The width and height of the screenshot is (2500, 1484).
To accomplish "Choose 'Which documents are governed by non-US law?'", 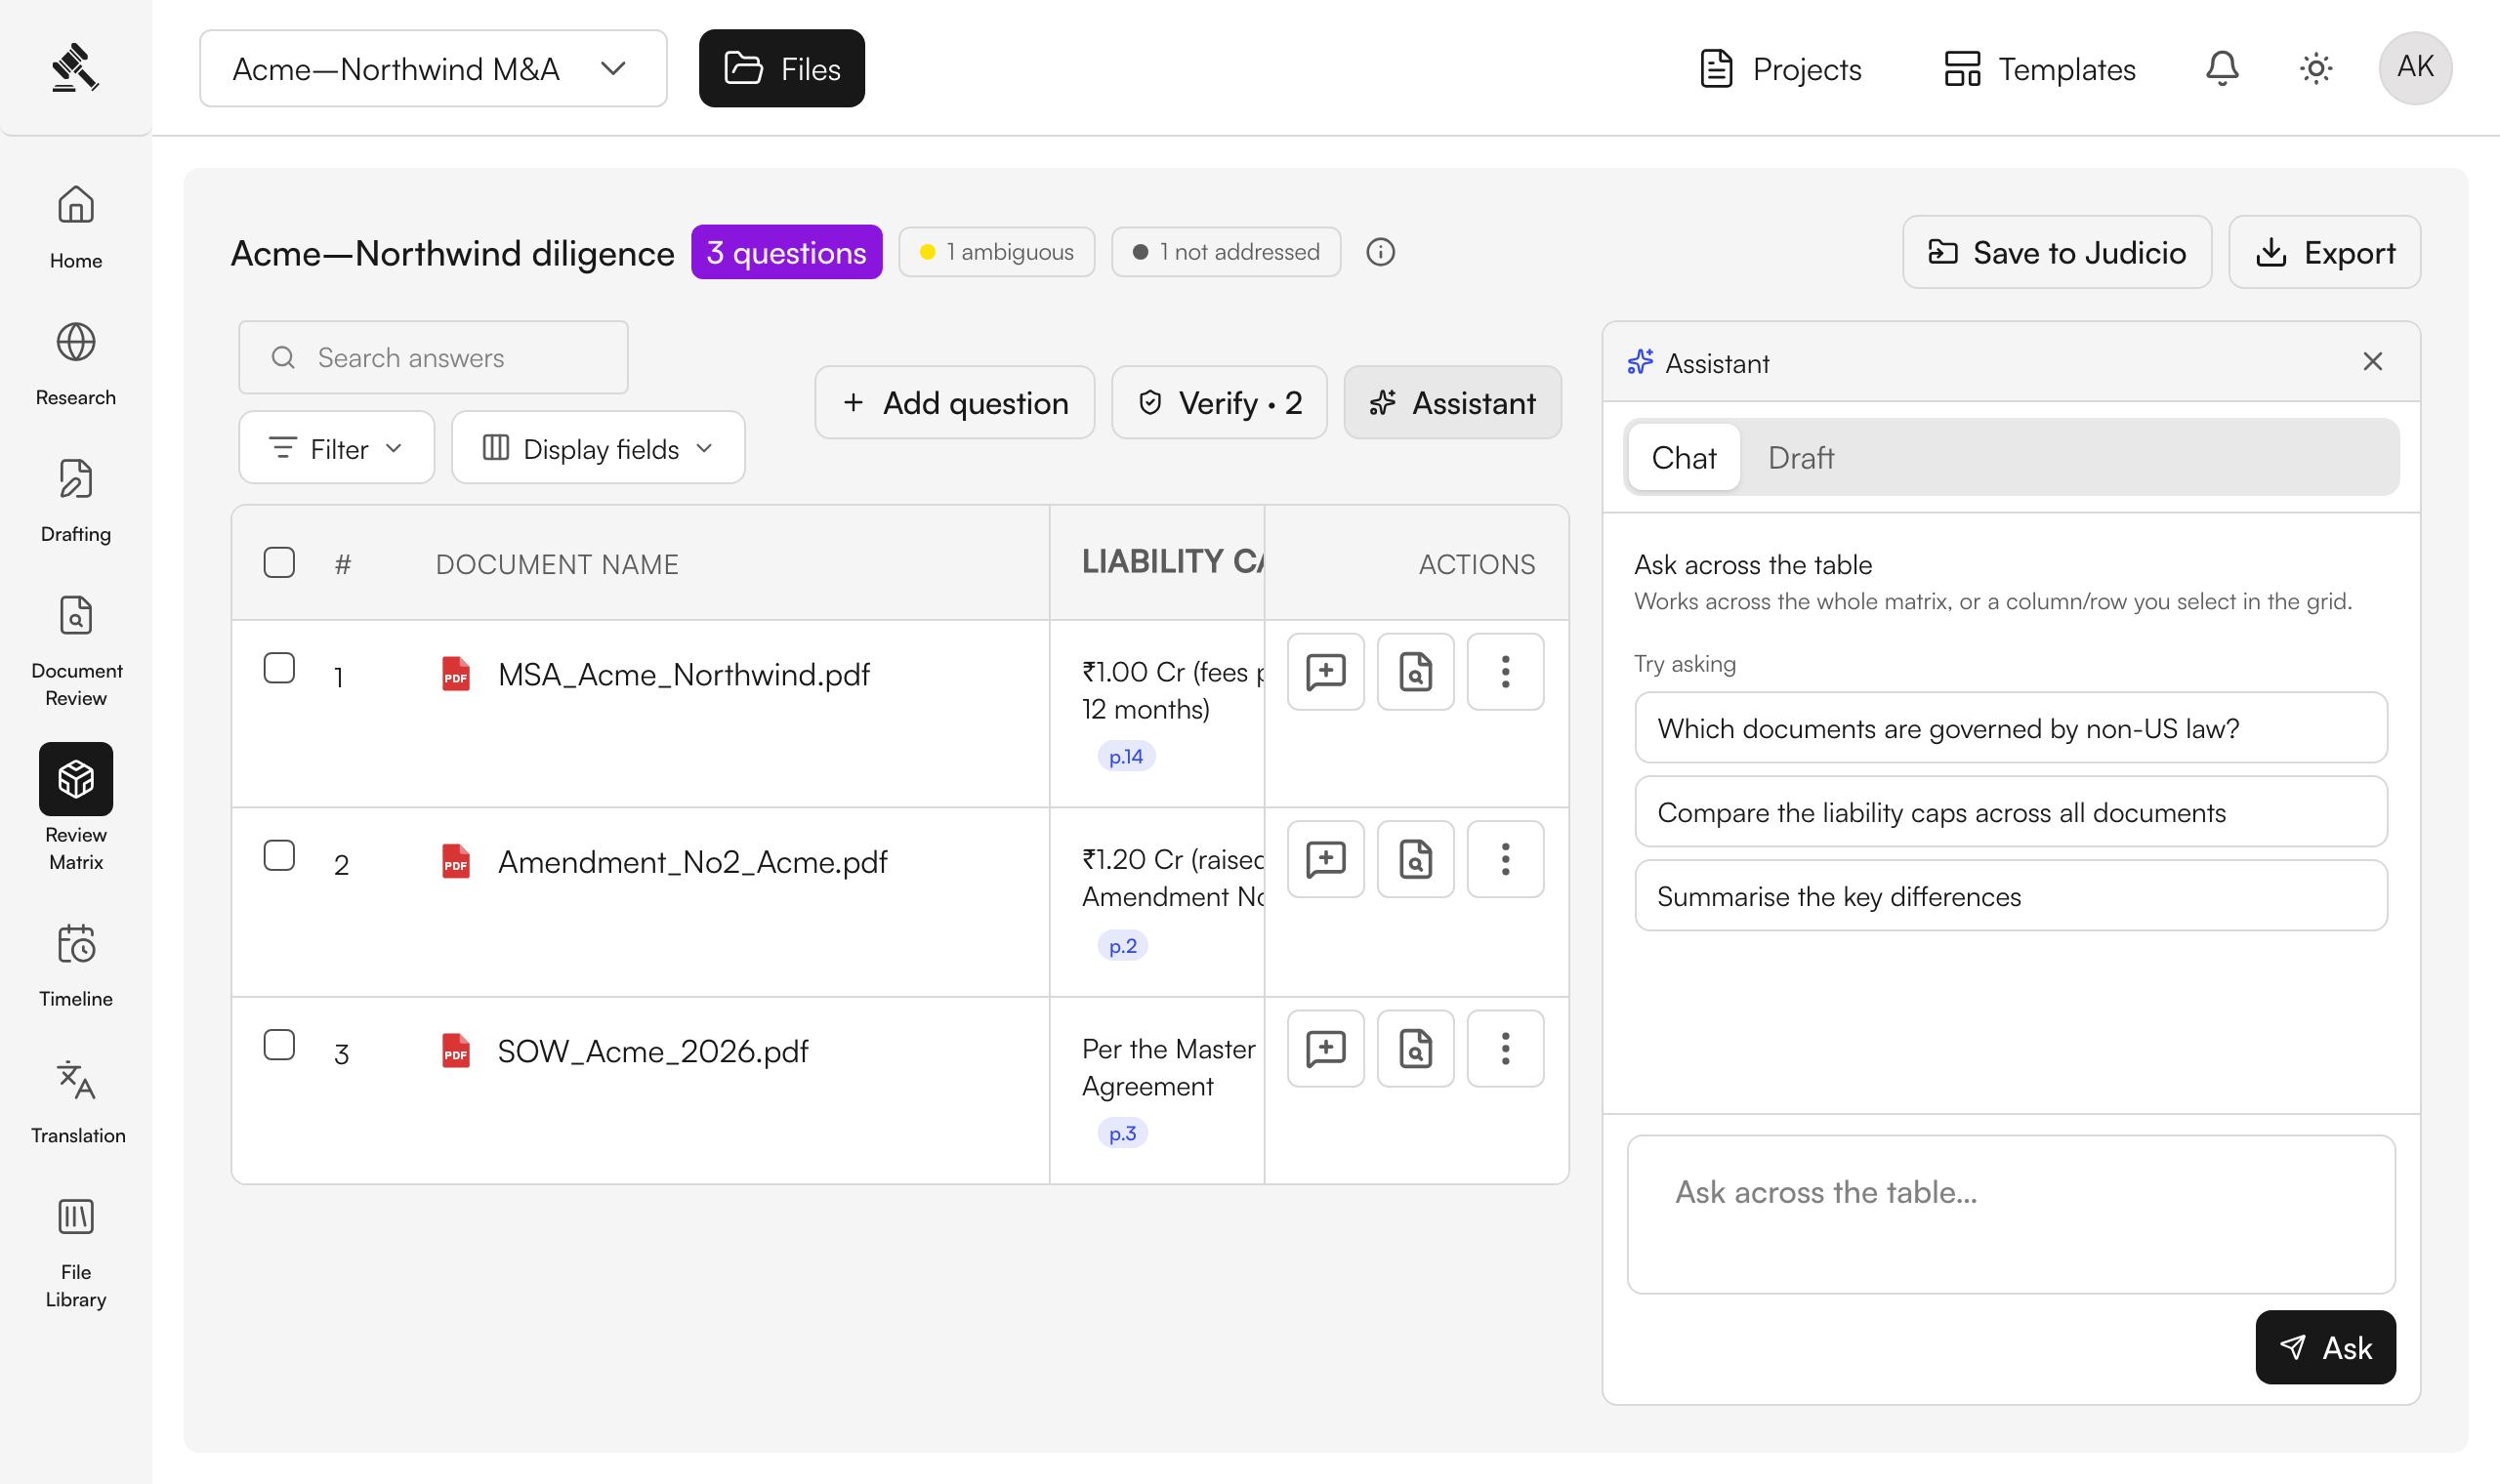I will (2010, 728).
